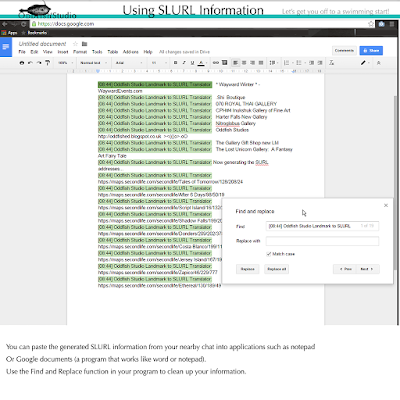Click the clear formatting icon
Screen dimensions: 400x400
click(331, 63)
